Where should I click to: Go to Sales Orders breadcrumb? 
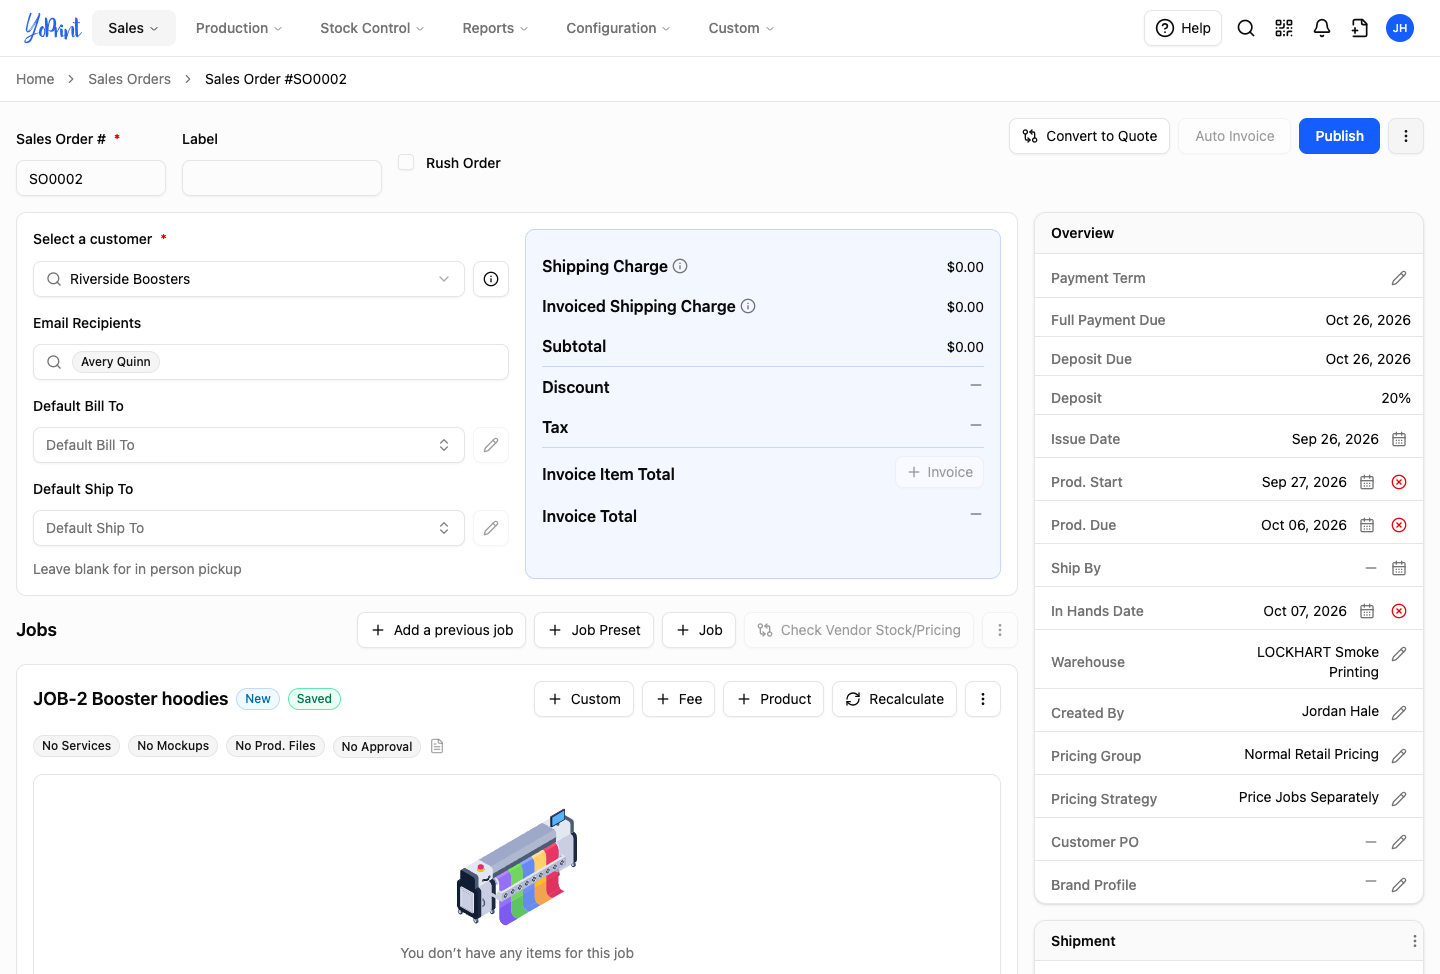point(129,79)
